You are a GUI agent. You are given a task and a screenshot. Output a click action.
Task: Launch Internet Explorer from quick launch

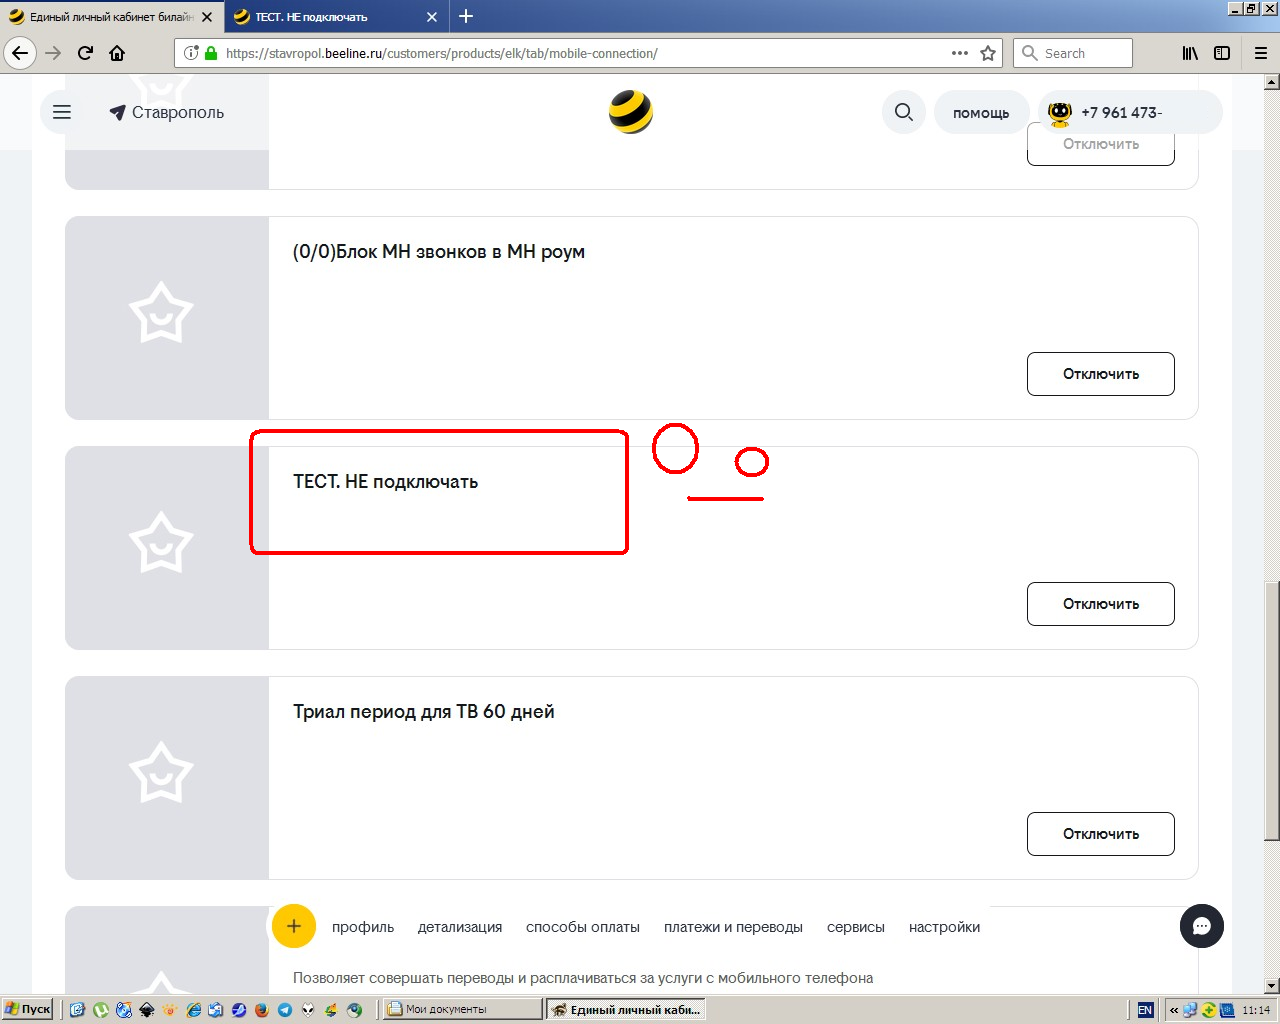pos(193,1010)
